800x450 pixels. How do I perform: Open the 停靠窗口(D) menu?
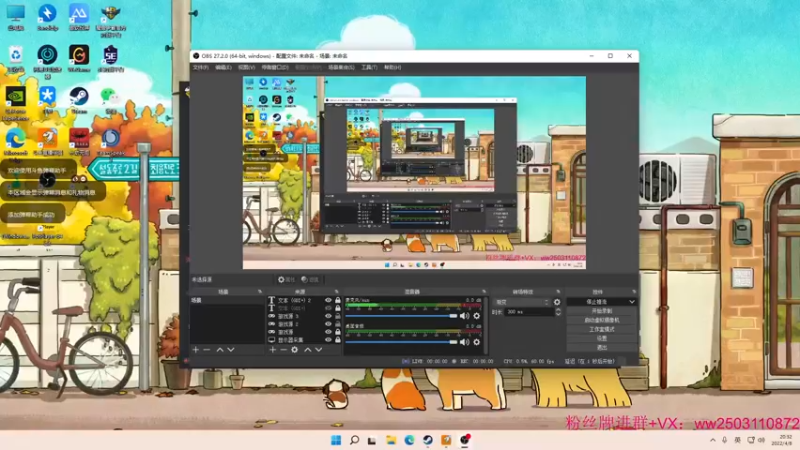pyautogui.click(x=275, y=67)
